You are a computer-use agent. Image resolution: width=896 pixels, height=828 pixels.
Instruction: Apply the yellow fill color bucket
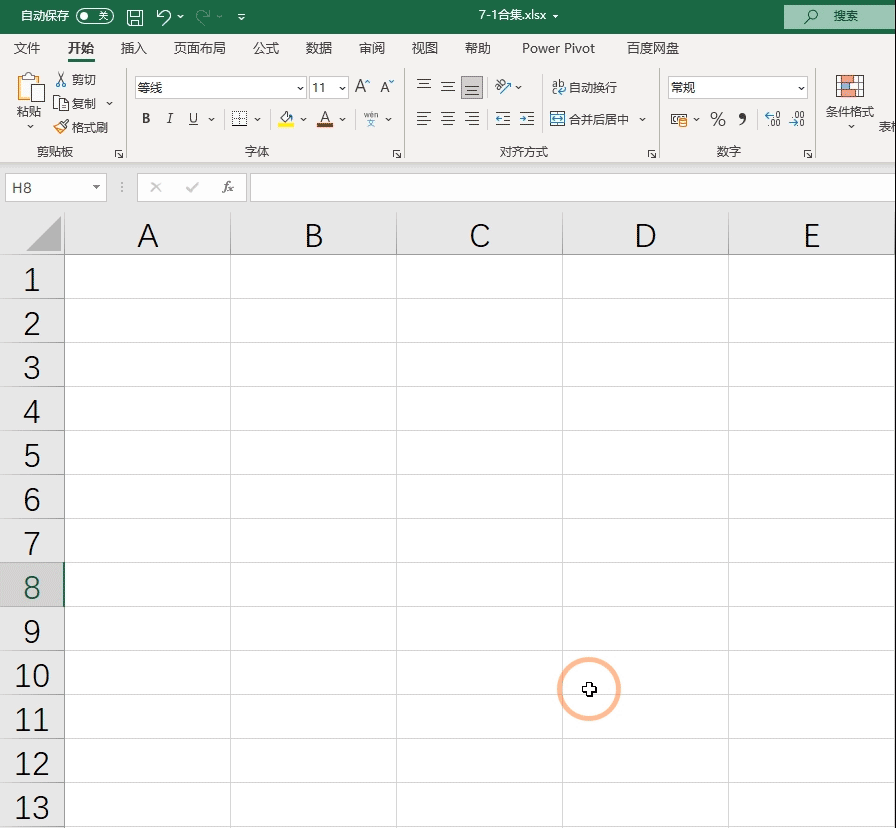click(286, 119)
